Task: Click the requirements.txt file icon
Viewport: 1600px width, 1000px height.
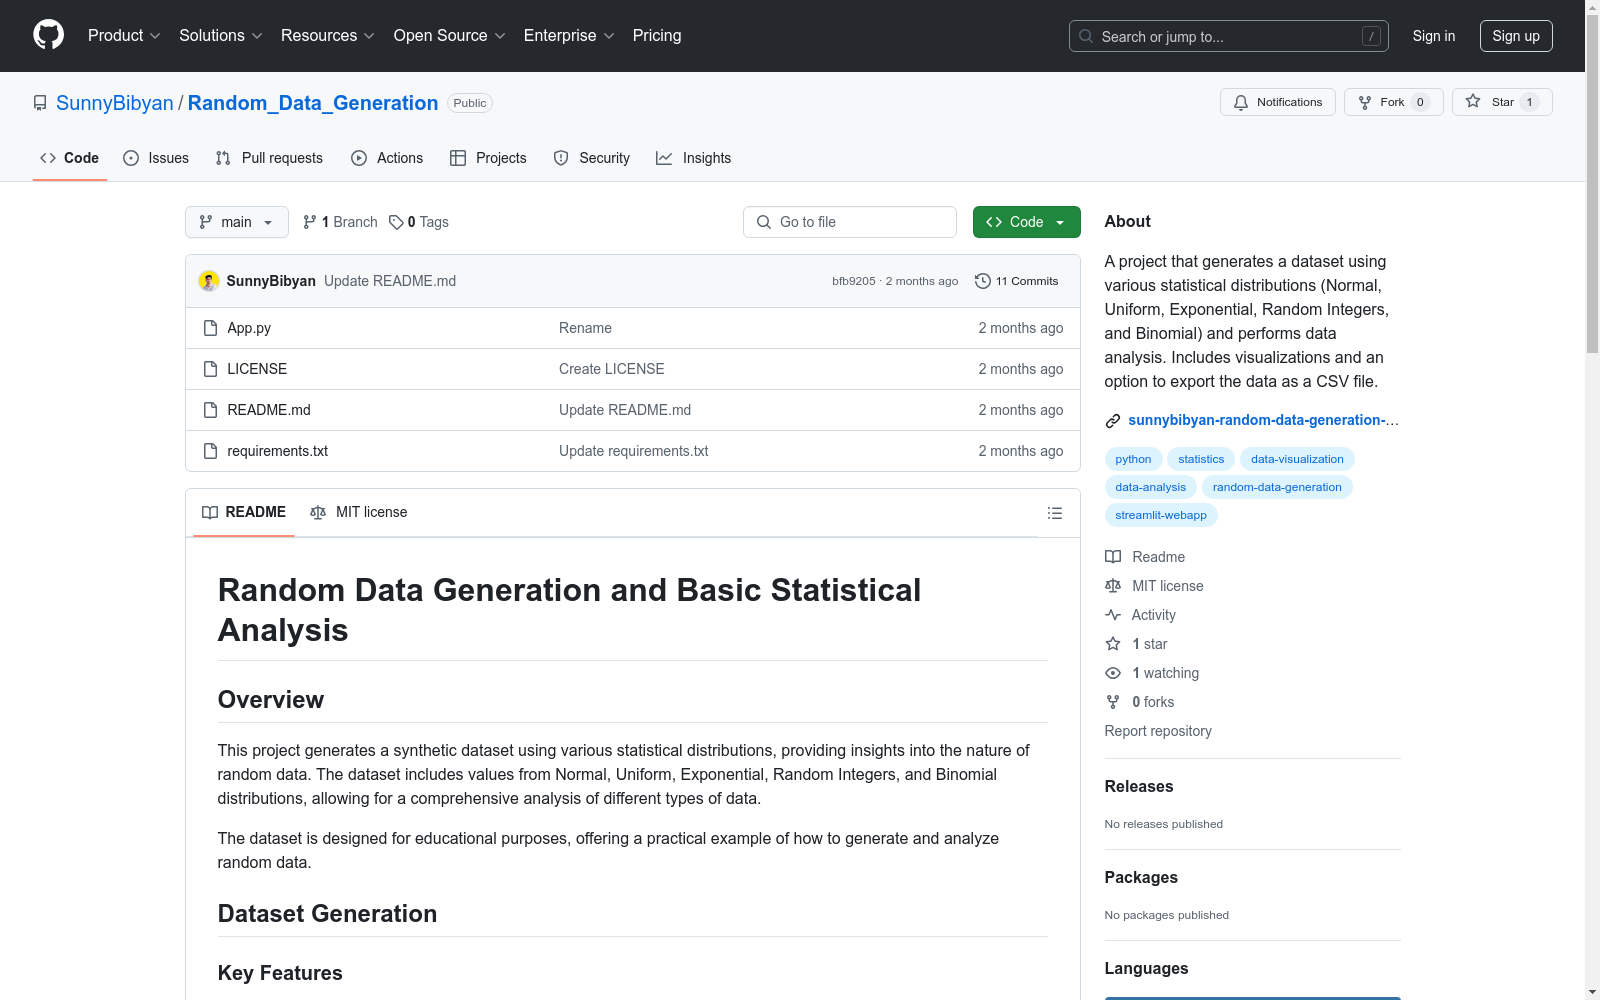Action: click(x=210, y=451)
